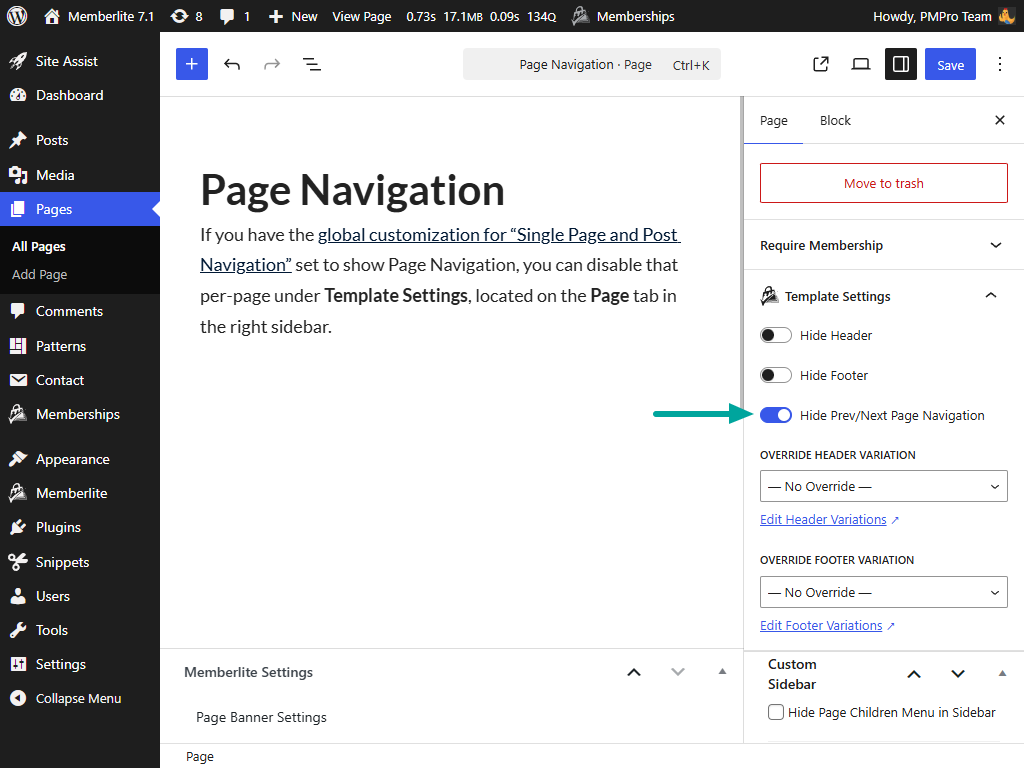Go to All Pages submenu
The width and height of the screenshot is (1024, 768).
tap(39, 247)
